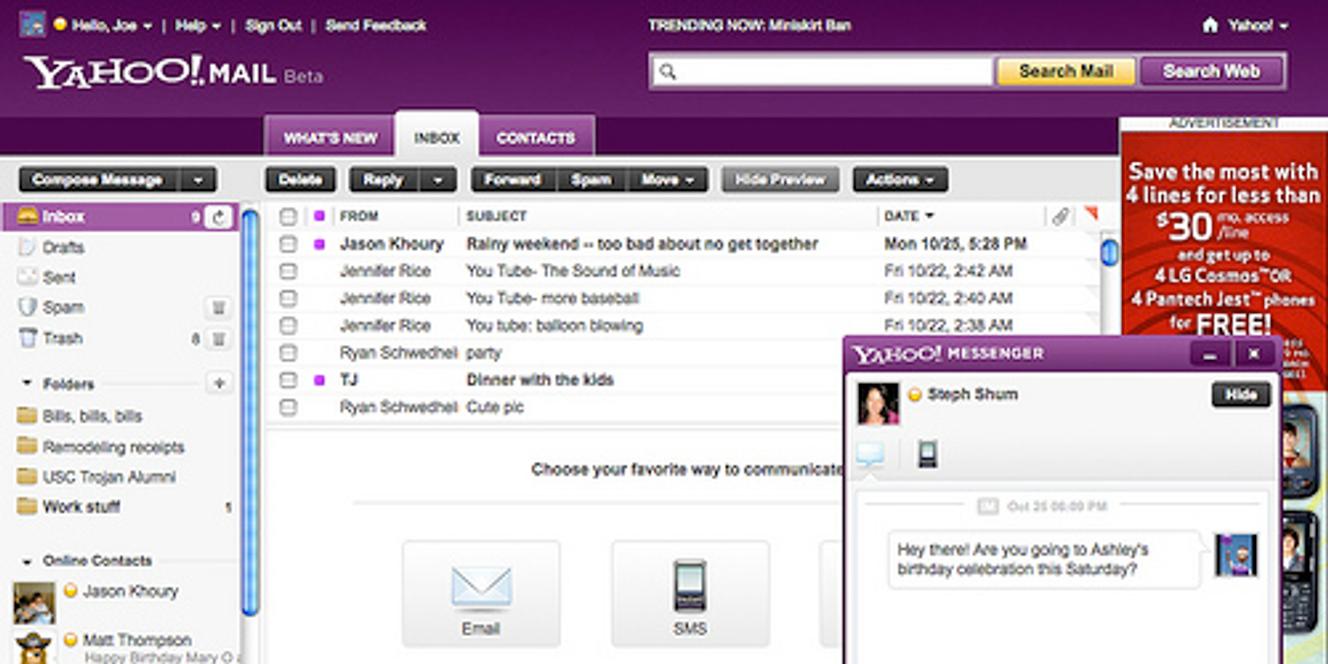Hide the Steph Shum conversation

pos(1240,394)
